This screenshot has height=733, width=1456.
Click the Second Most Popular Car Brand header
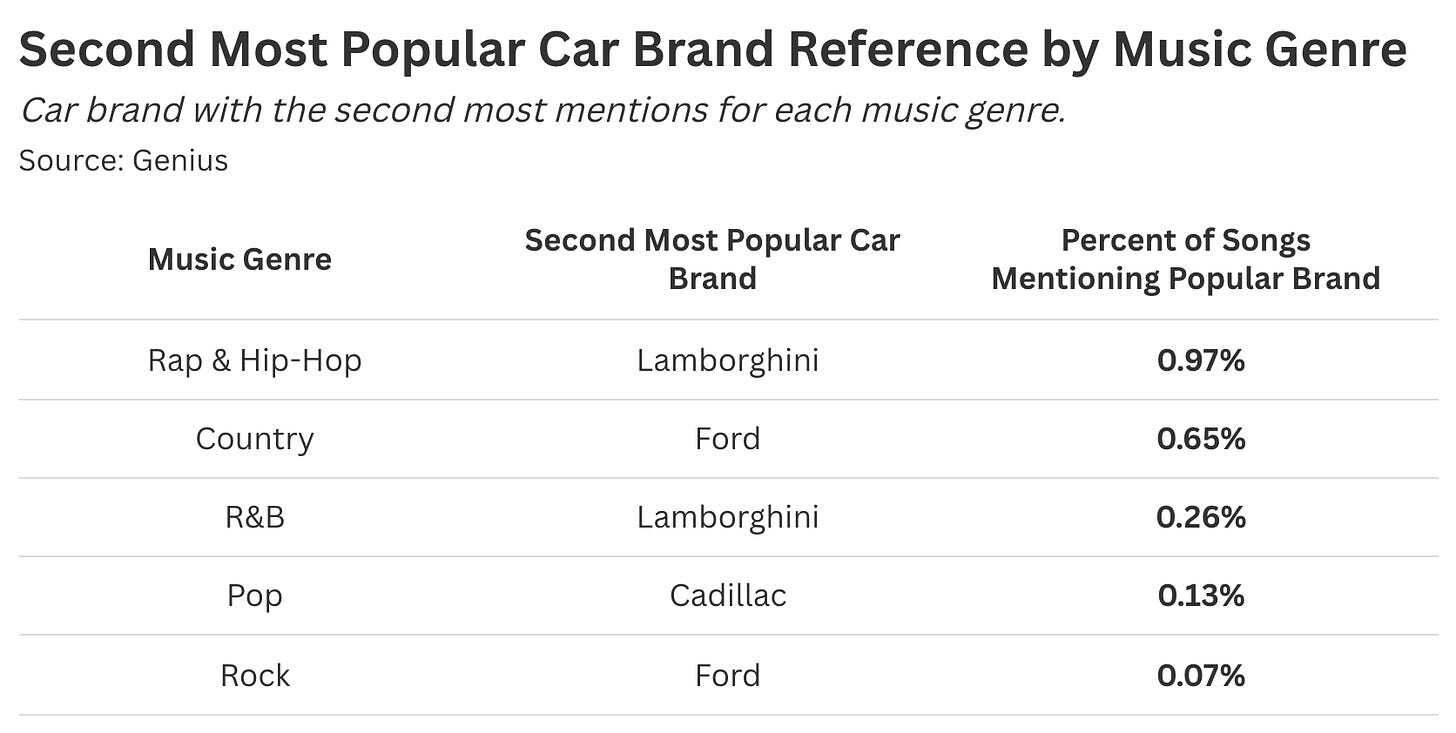pos(712,259)
